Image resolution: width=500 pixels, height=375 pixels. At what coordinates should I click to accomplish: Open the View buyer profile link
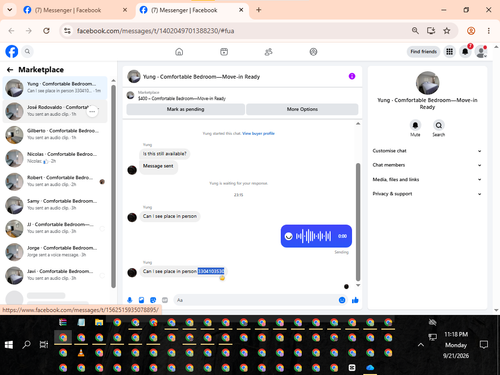click(258, 133)
